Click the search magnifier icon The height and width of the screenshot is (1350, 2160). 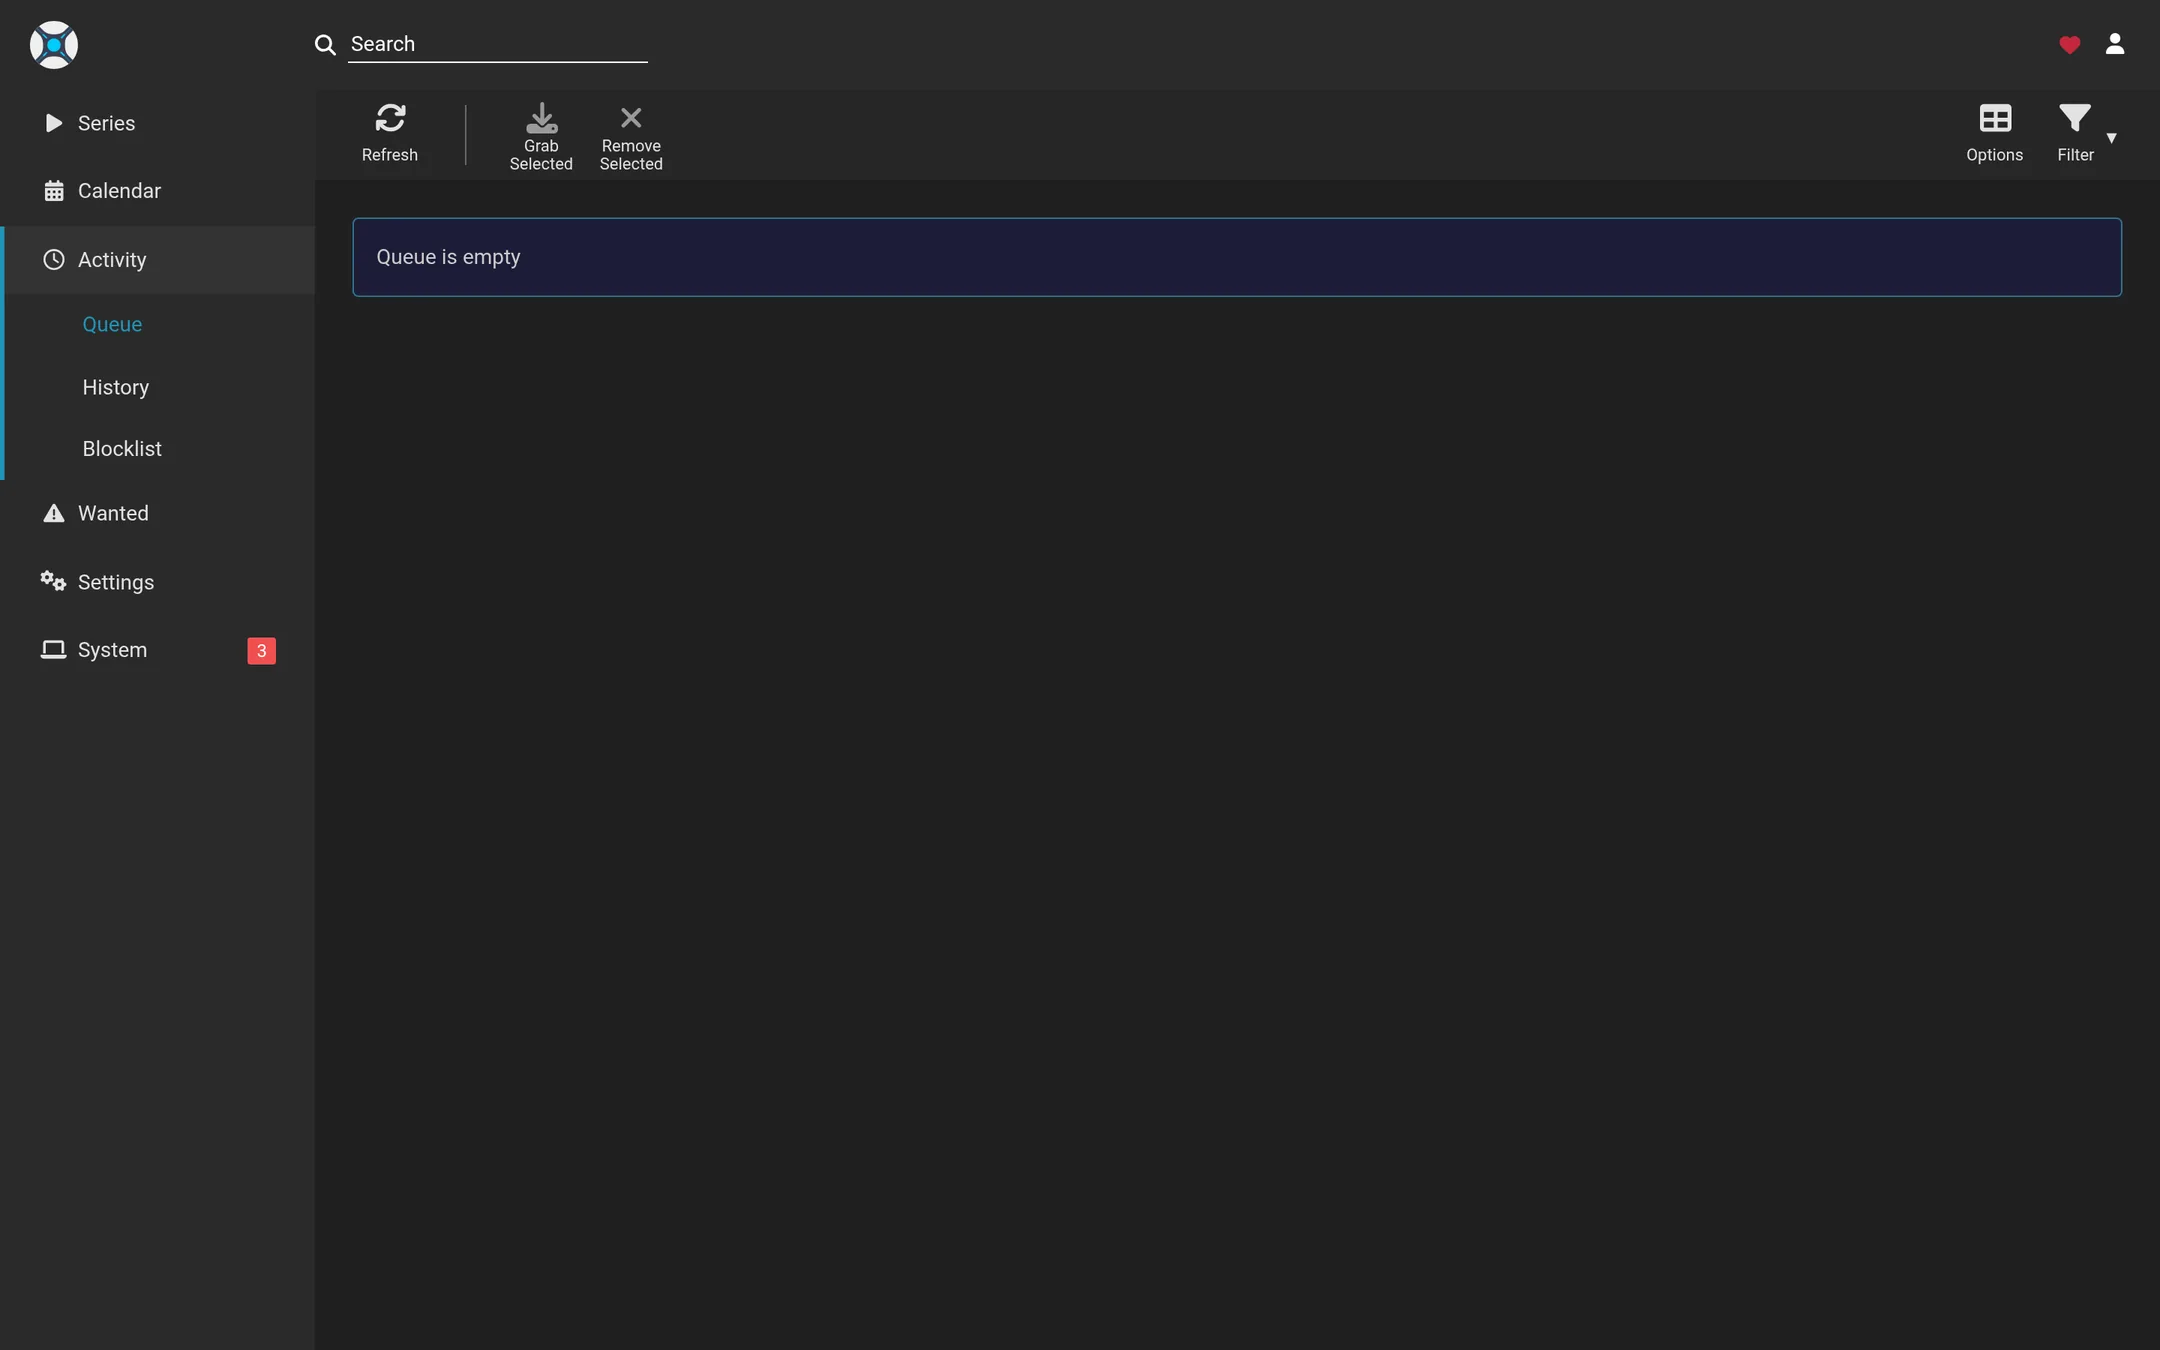click(325, 45)
